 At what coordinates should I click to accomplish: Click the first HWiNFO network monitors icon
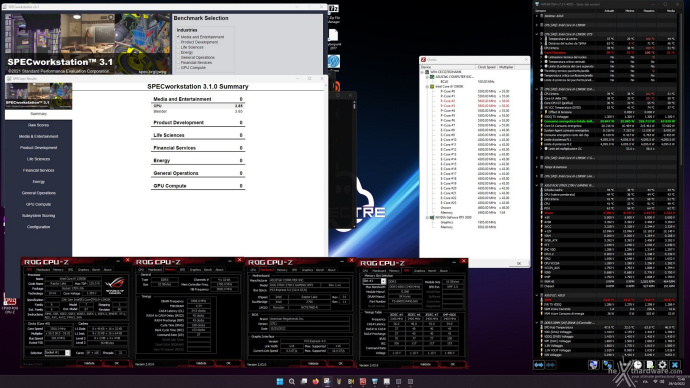click(x=593, y=365)
